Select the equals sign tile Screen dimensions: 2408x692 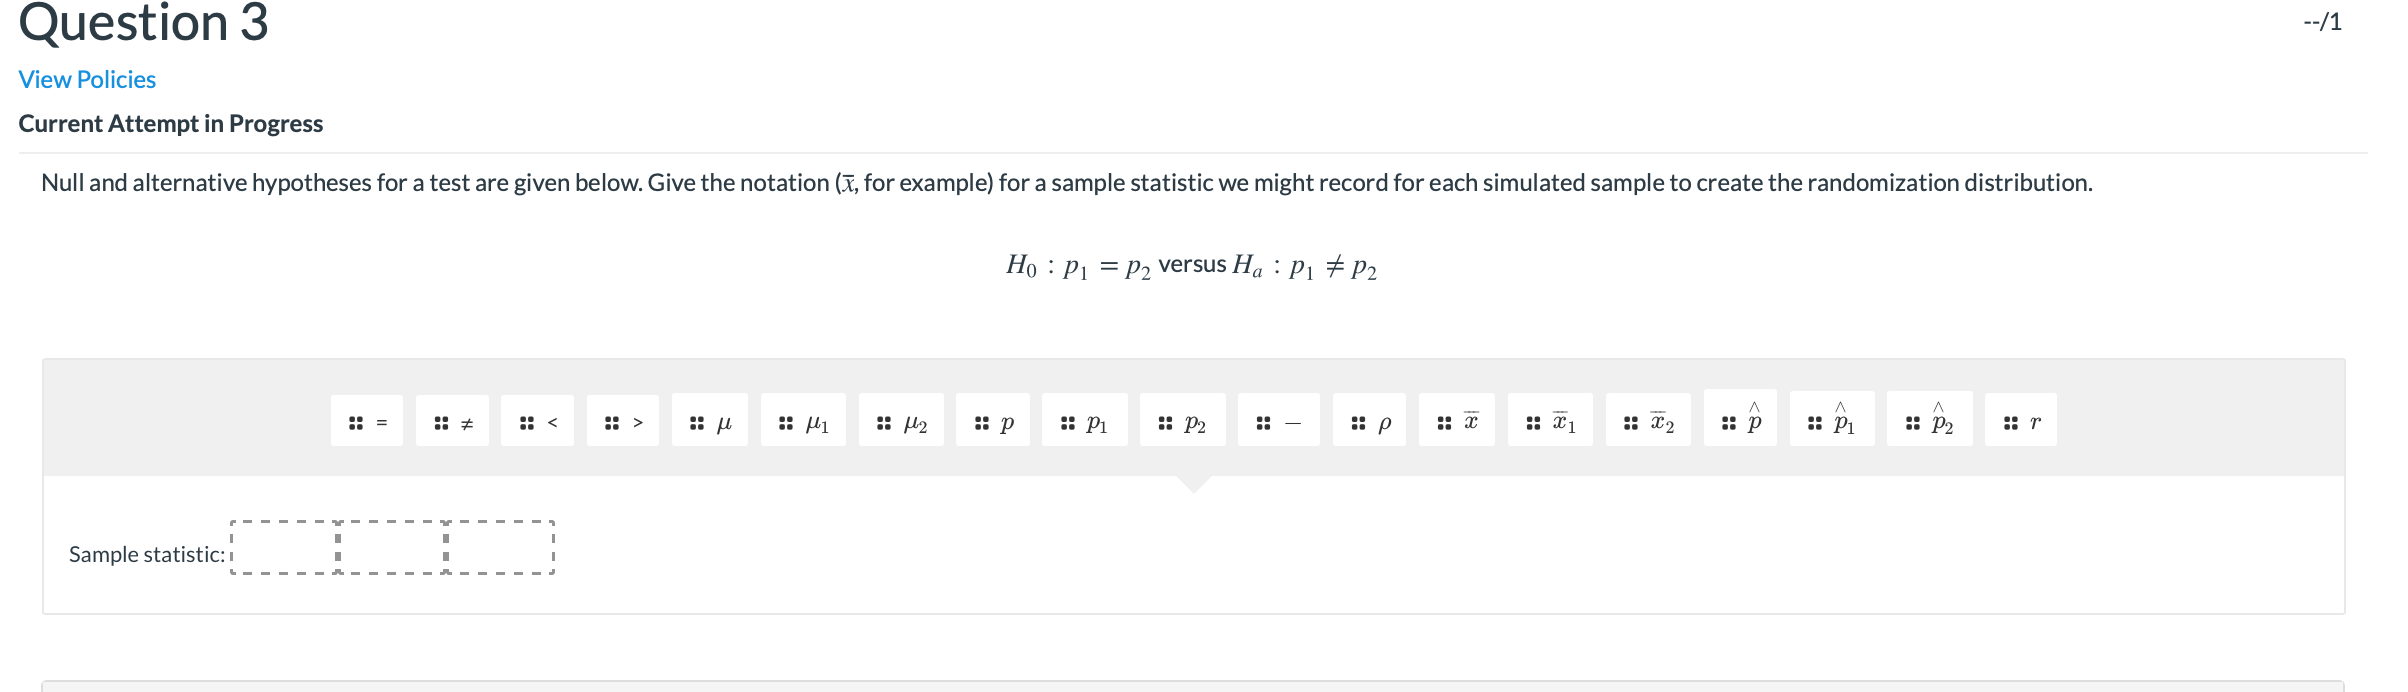366,421
